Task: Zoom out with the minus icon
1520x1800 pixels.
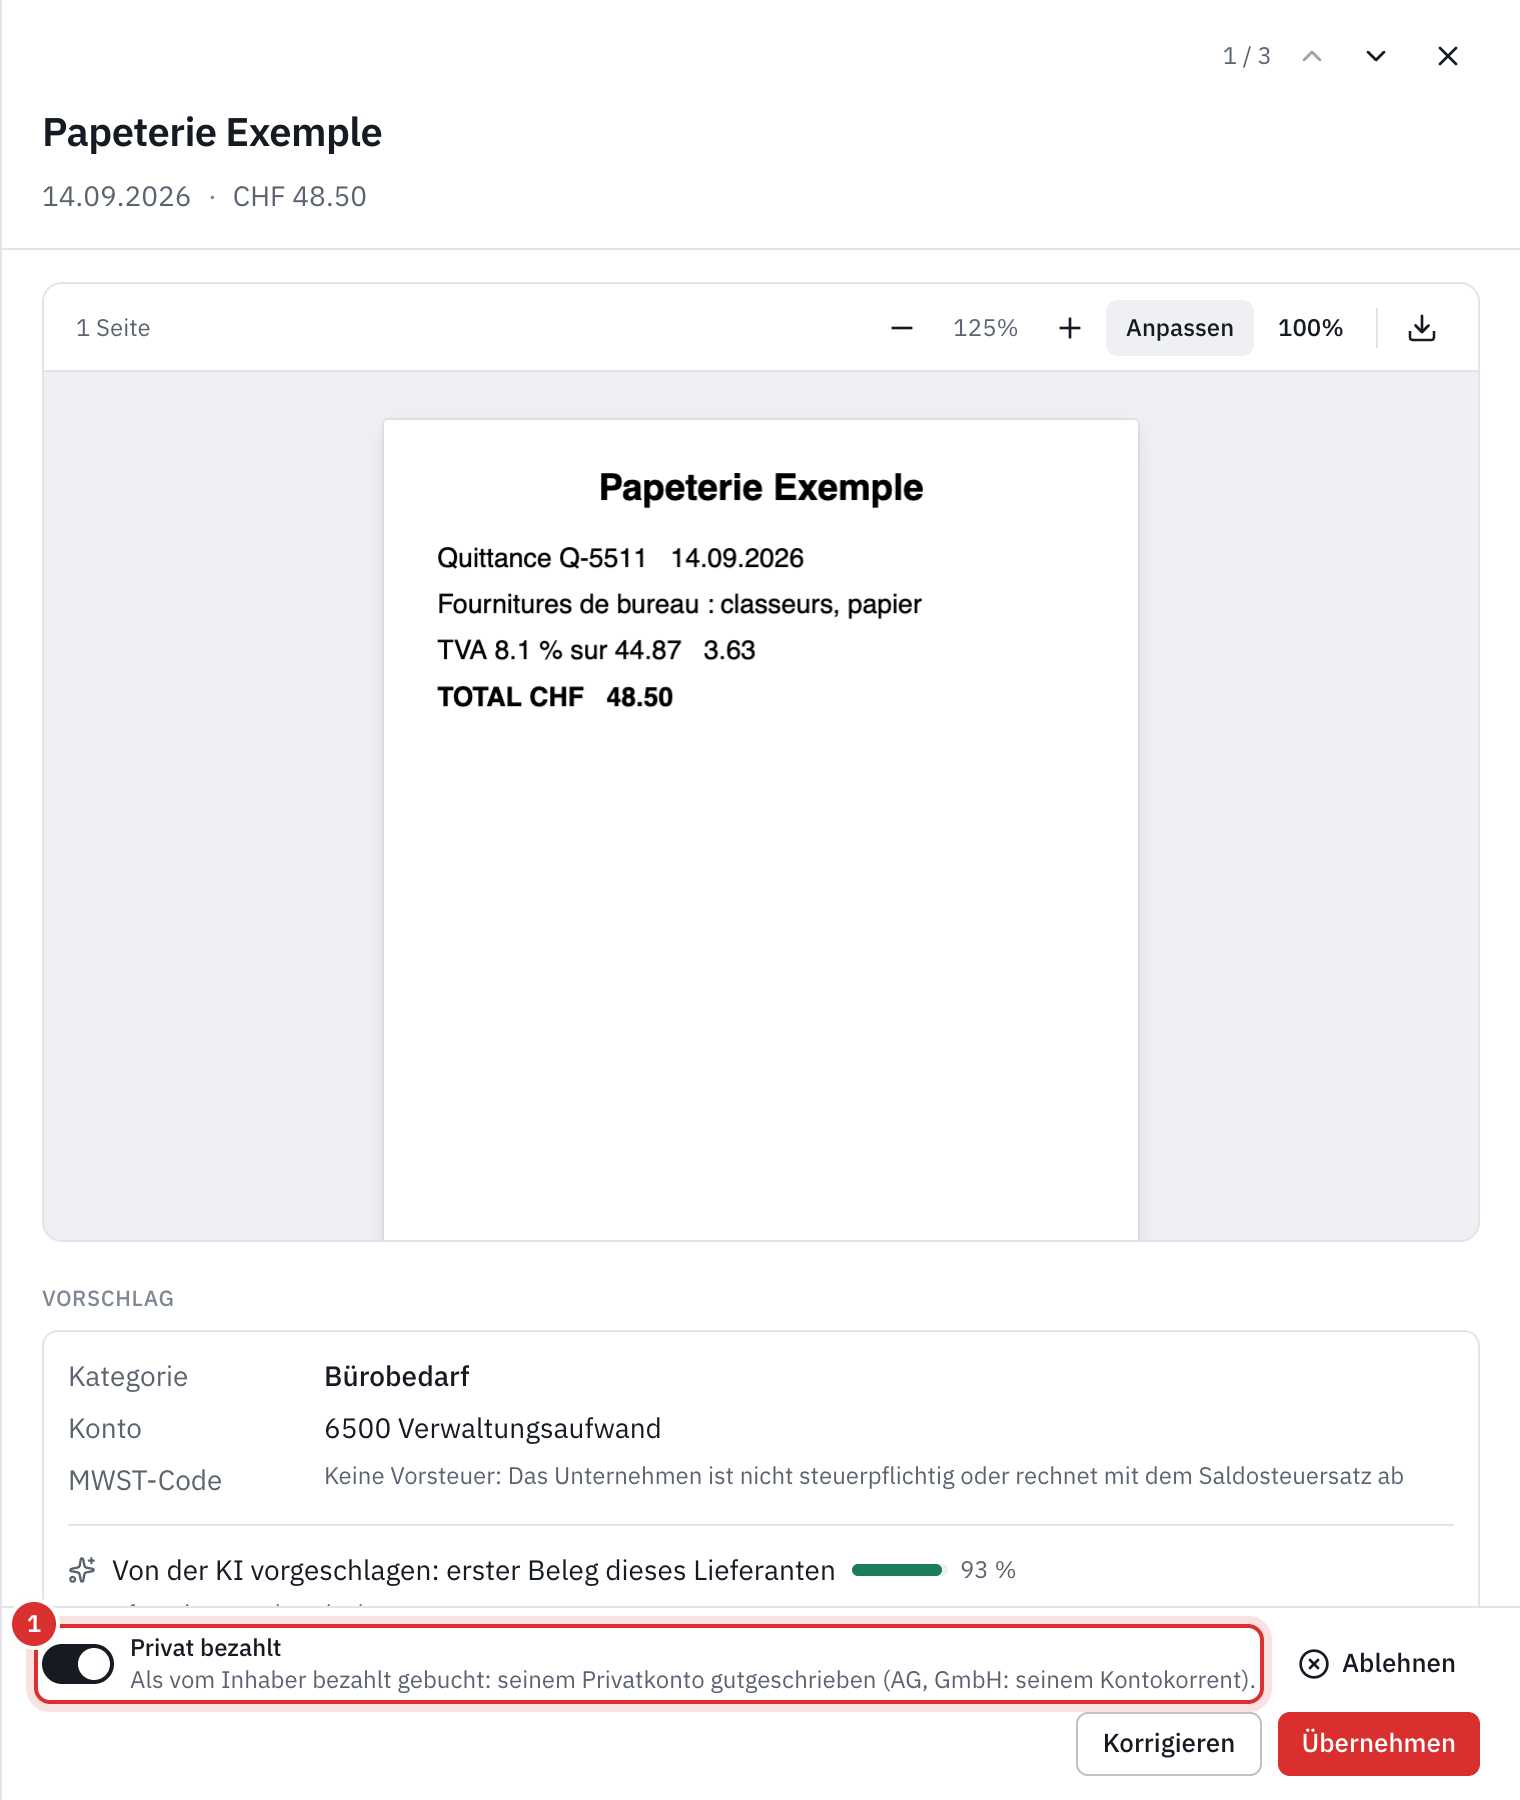Action: pos(902,328)
